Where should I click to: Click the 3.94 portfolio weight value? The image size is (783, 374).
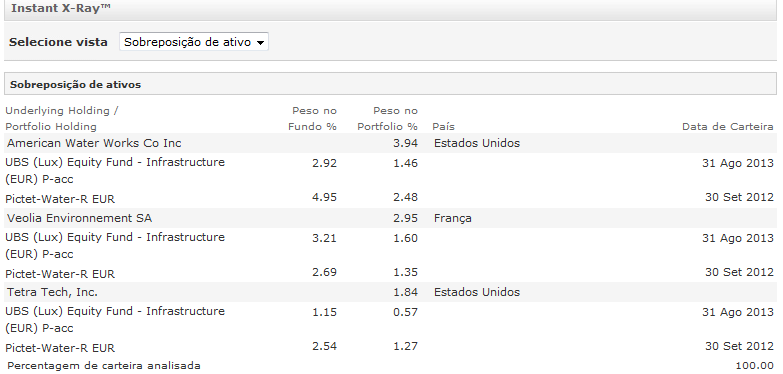tap(405, 143)
